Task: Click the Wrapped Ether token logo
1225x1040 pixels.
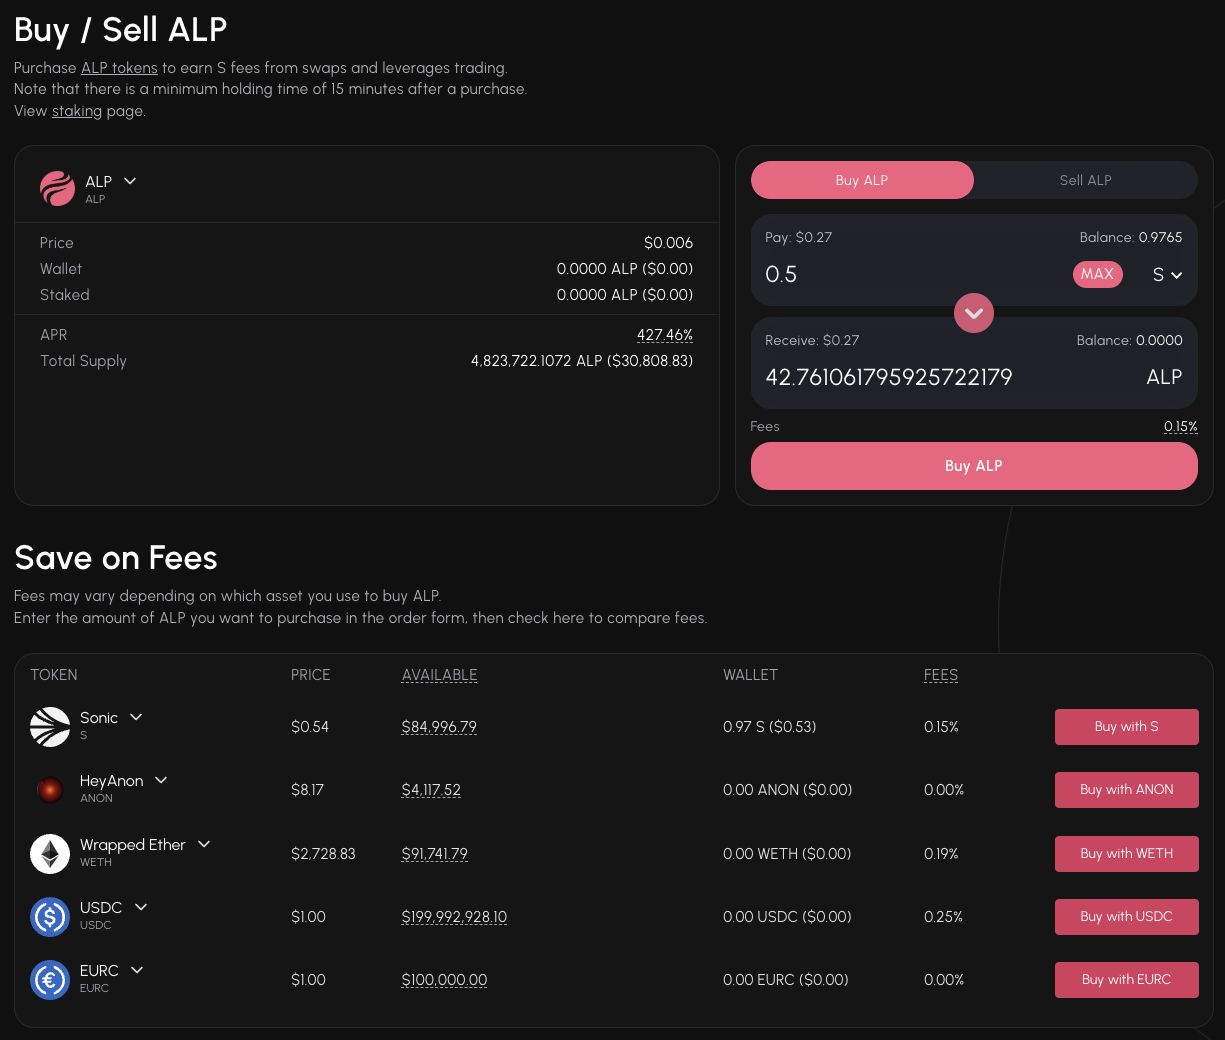Action: (x=50, y=854)
